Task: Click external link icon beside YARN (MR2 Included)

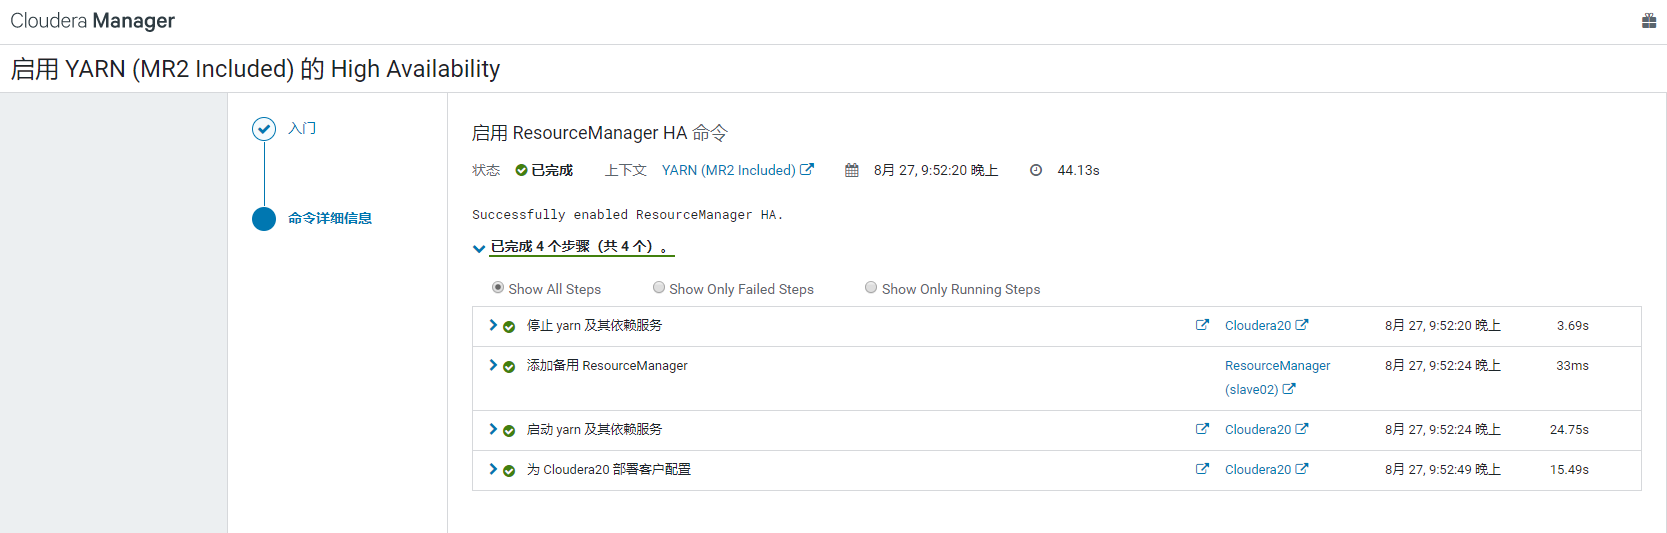Action: click(807, 170)
